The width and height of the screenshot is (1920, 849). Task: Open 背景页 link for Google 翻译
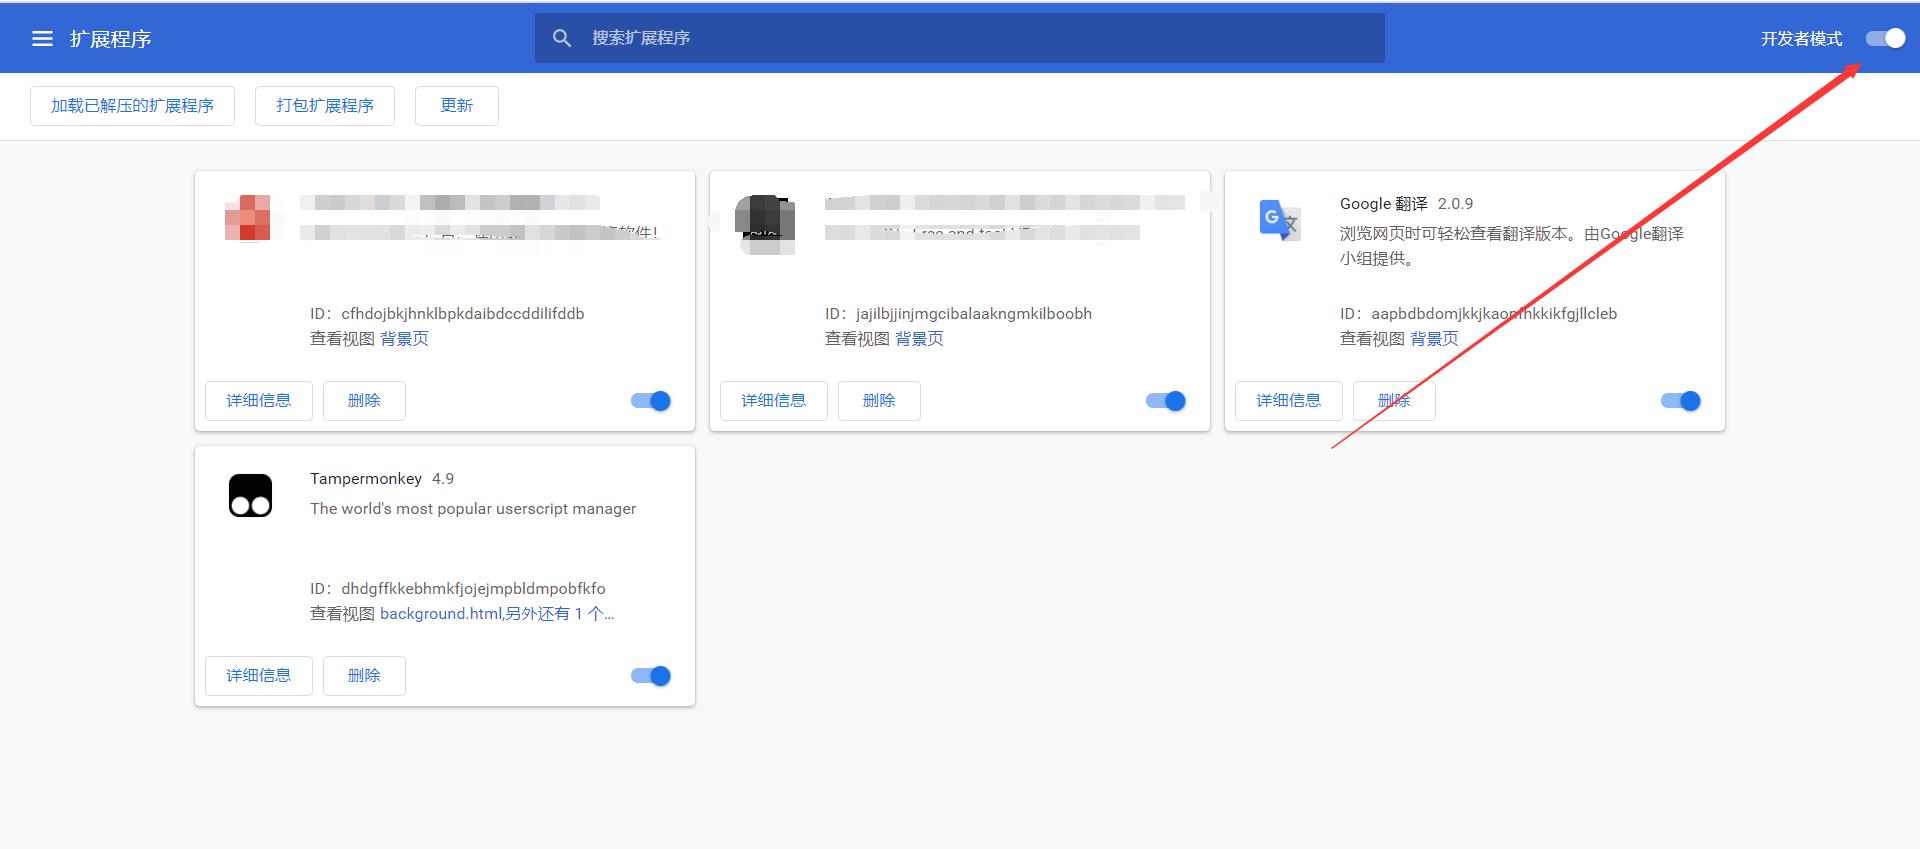[1434, 339]
